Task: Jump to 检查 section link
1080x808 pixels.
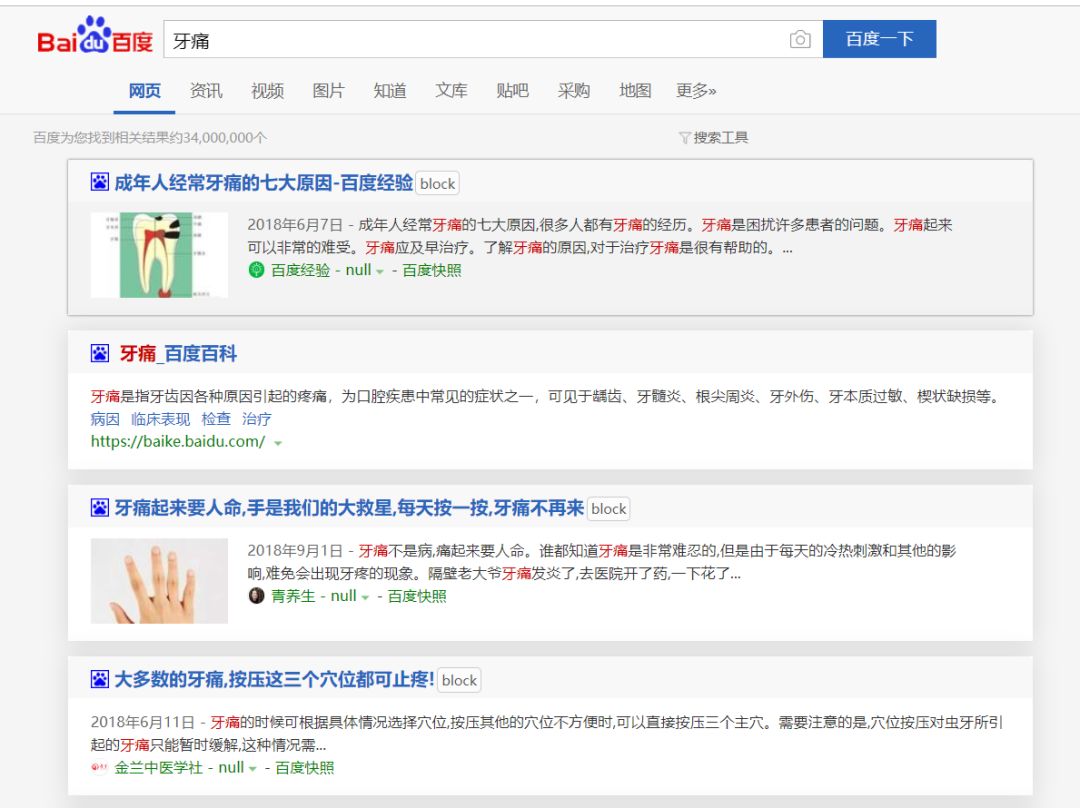Action: pyautogui.click(x=216, y=419)
